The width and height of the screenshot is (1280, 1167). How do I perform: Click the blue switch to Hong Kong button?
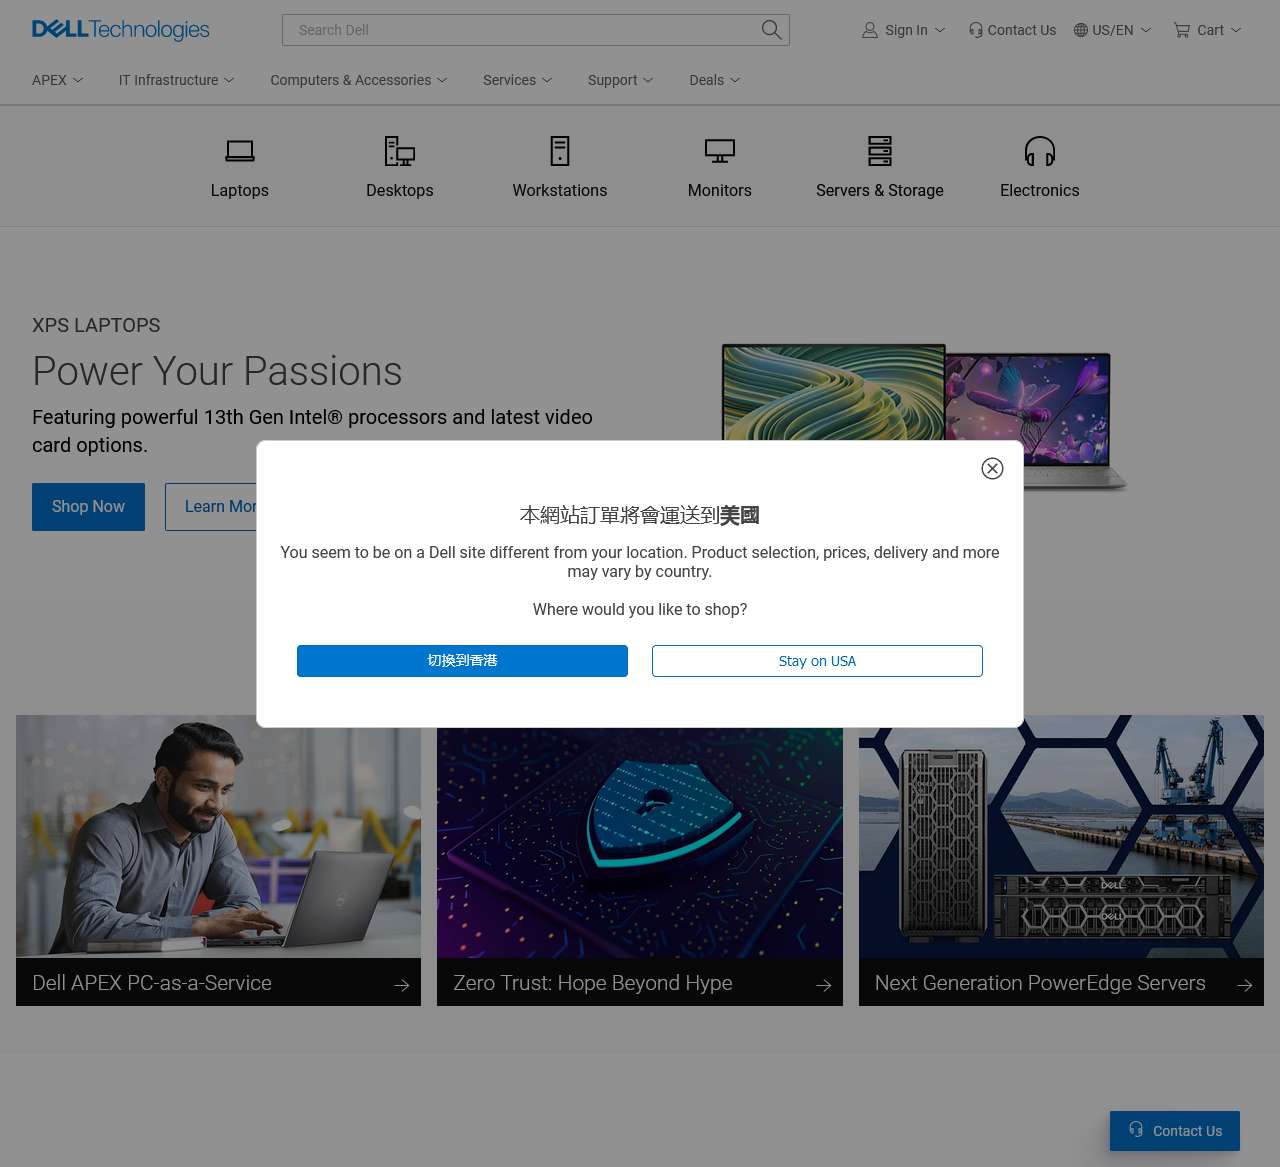tap(462, 661)
